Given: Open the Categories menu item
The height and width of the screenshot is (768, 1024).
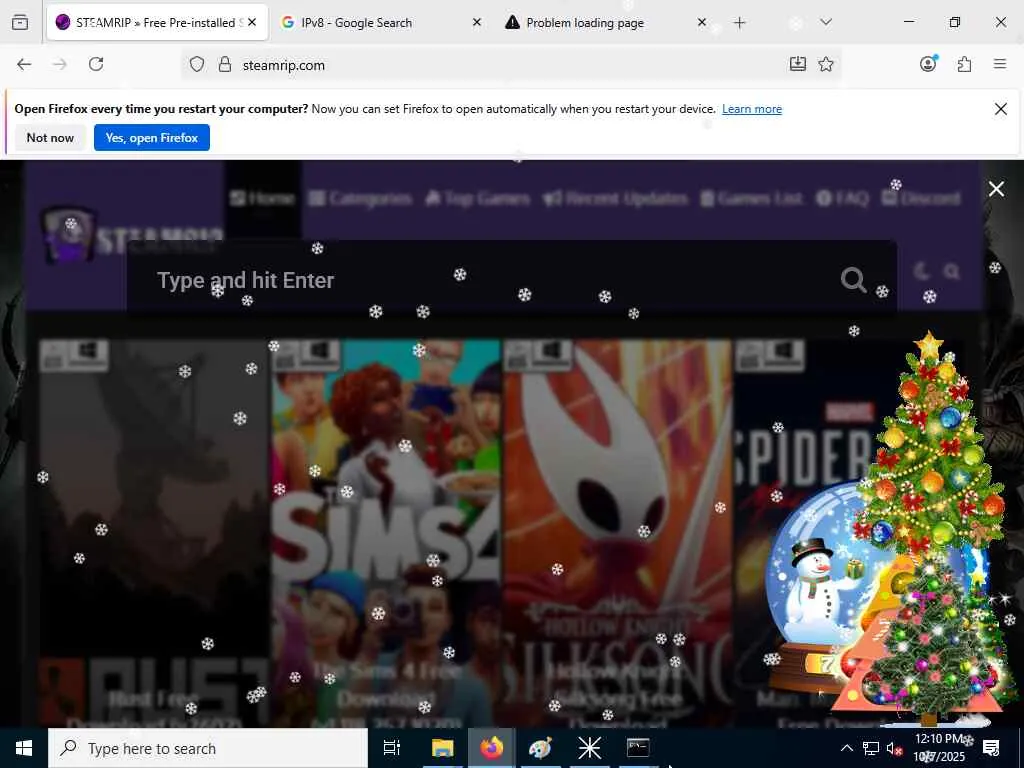Looking at the screenshot, I should [360, 198].
